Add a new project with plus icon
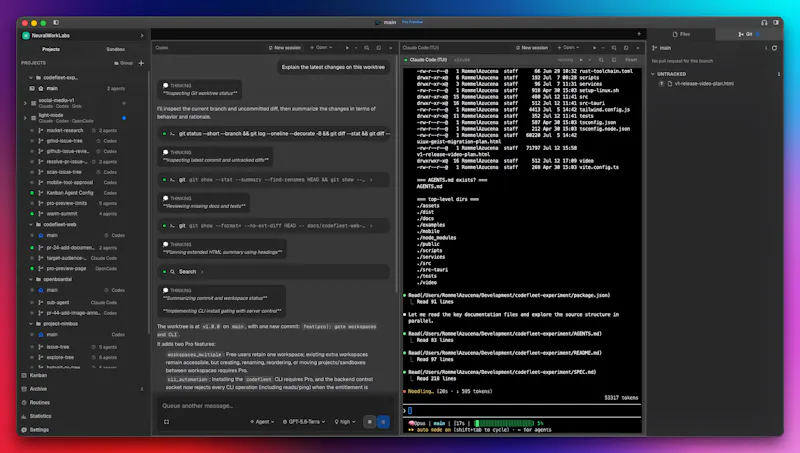The image size is (800, 453). click(141, 63)
